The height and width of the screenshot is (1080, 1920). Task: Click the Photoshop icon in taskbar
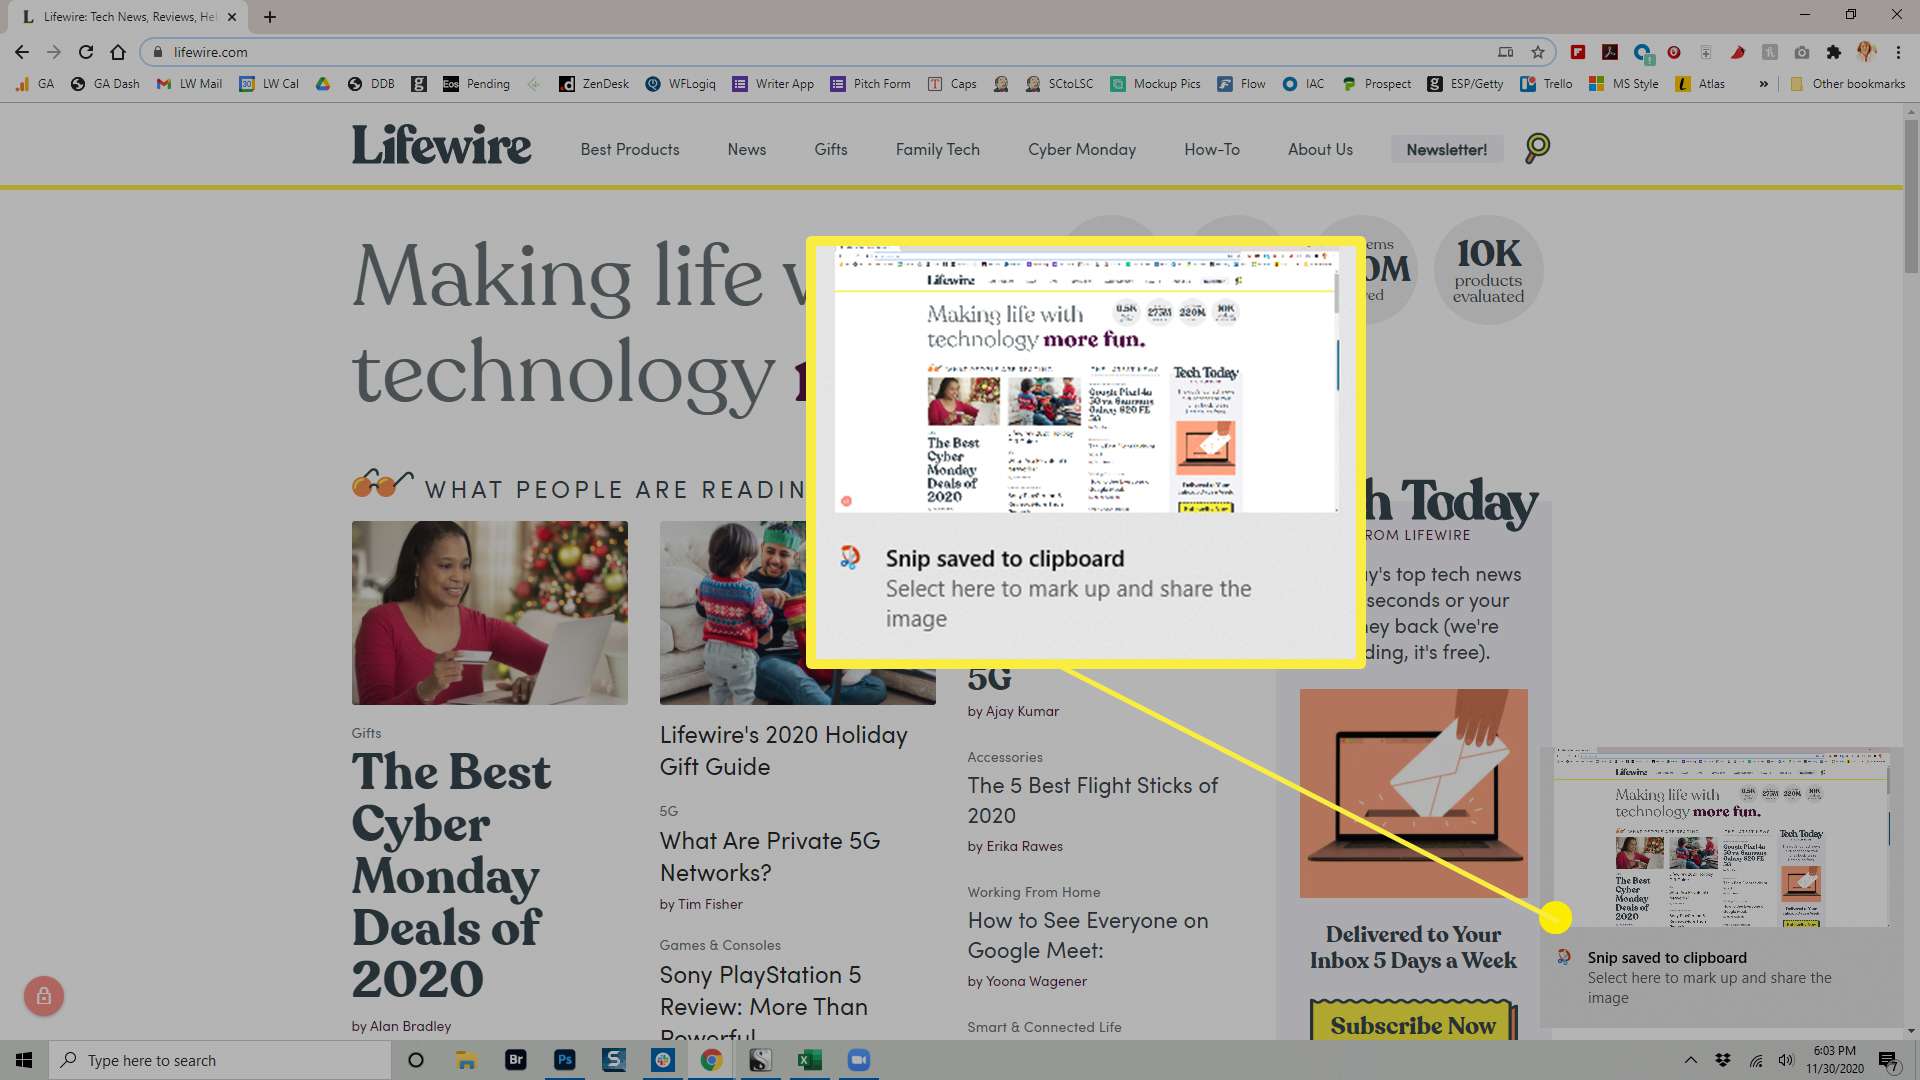(x=566, y=1060)
